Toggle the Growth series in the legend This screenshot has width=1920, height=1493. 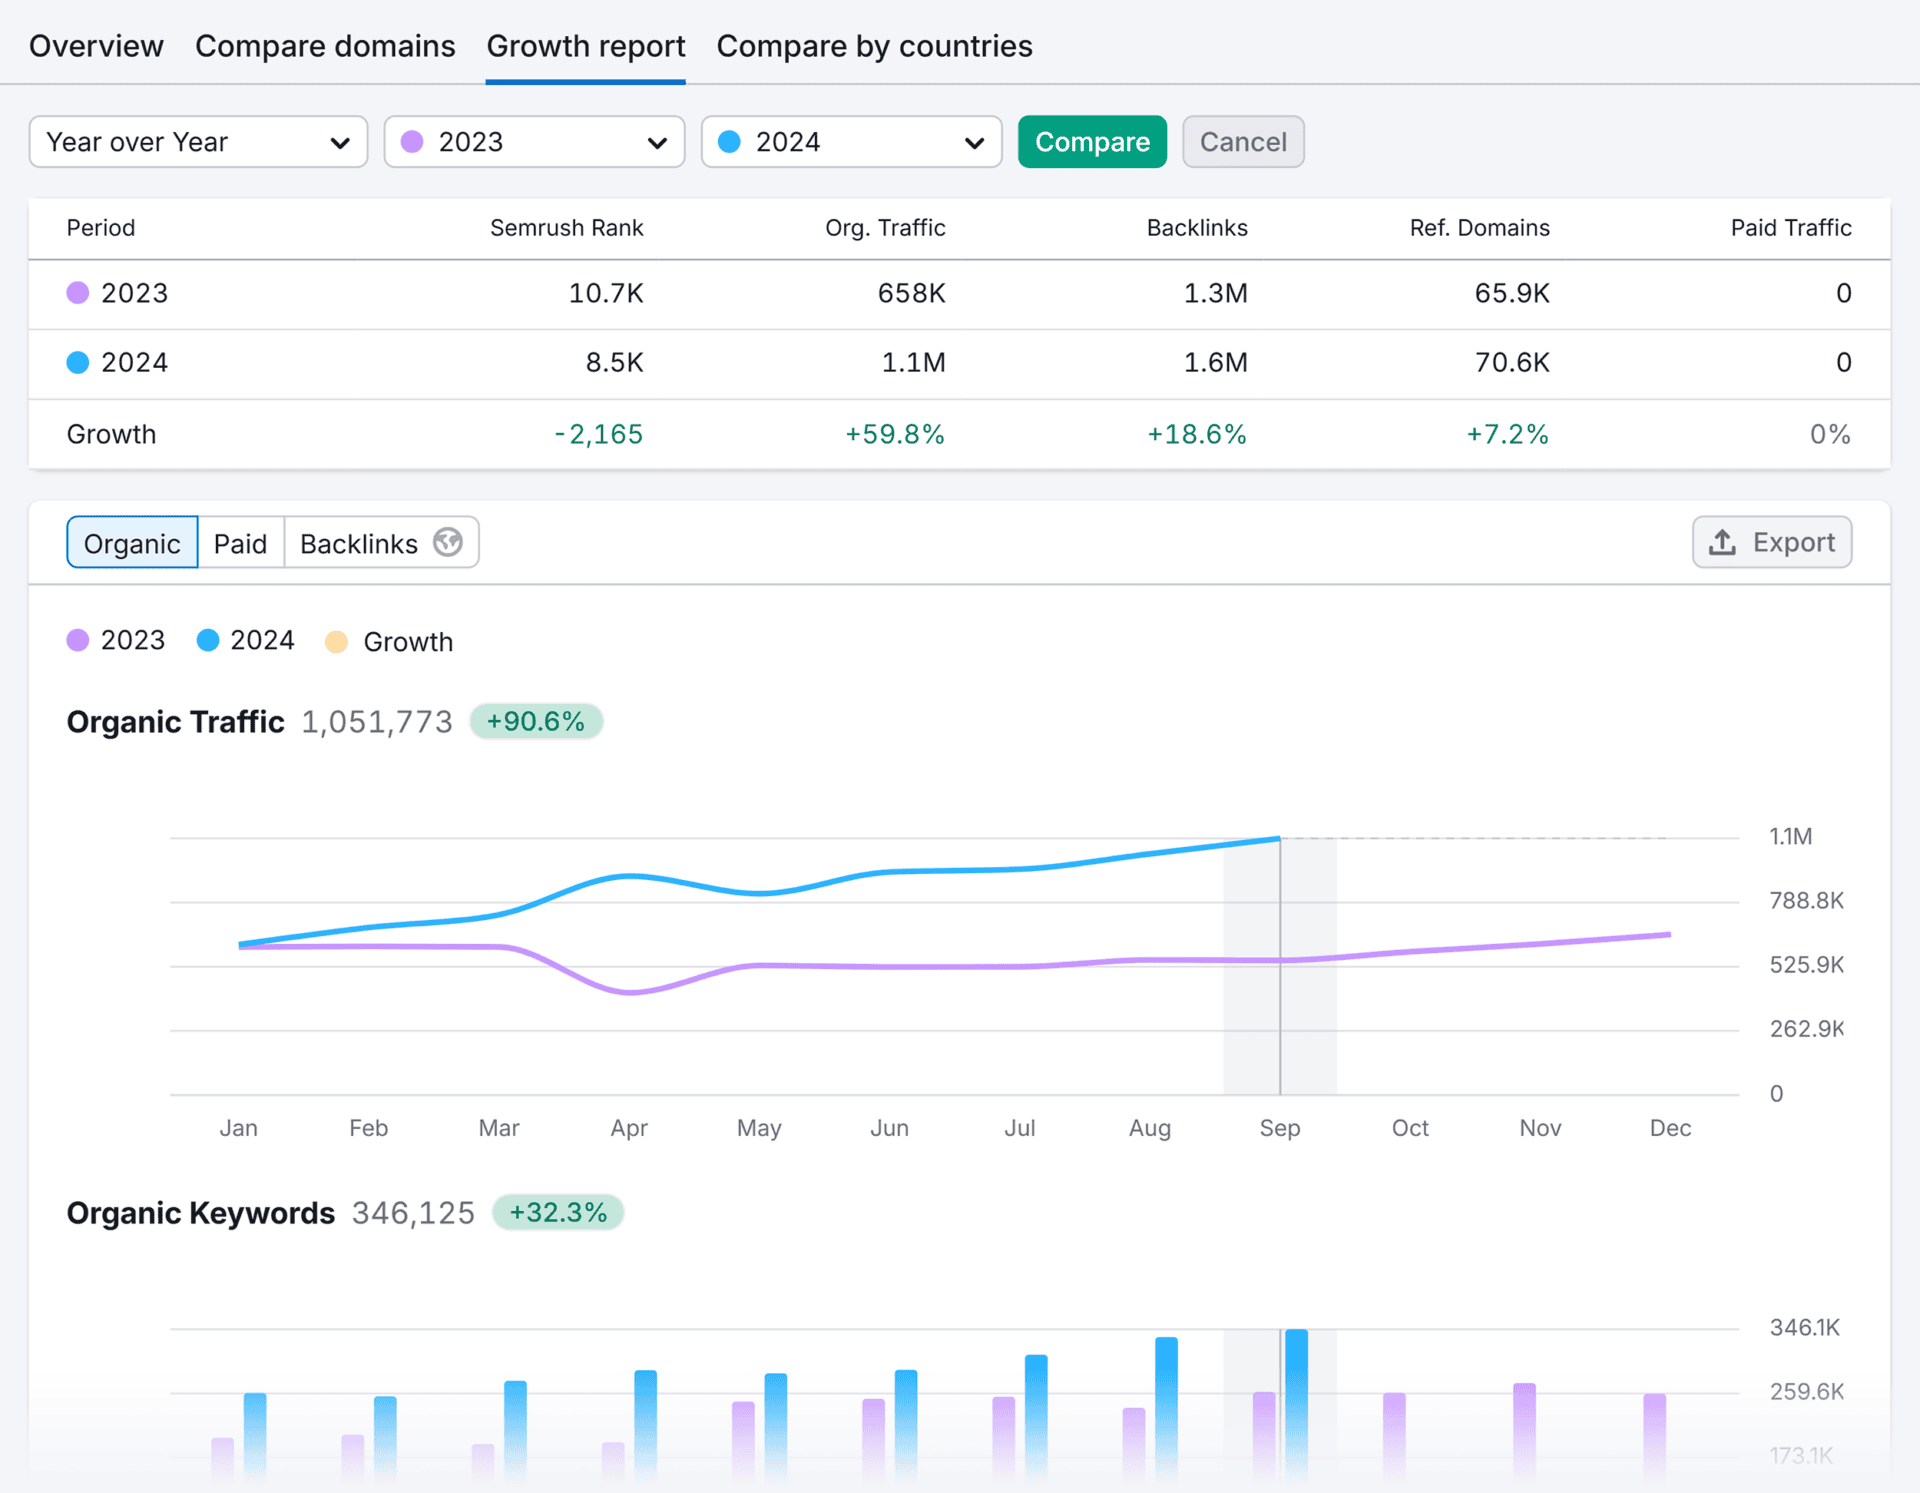(389, 641)
